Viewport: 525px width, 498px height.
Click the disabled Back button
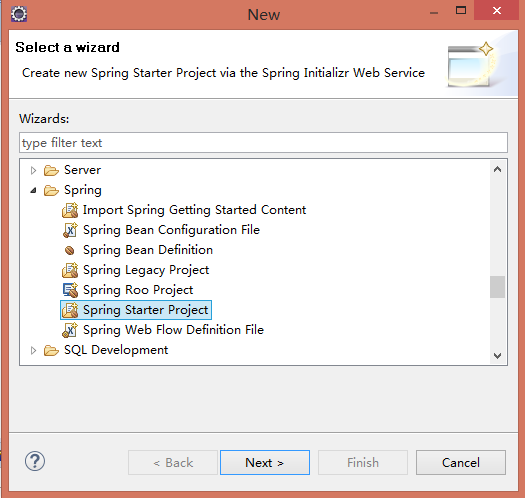(173, 463)
